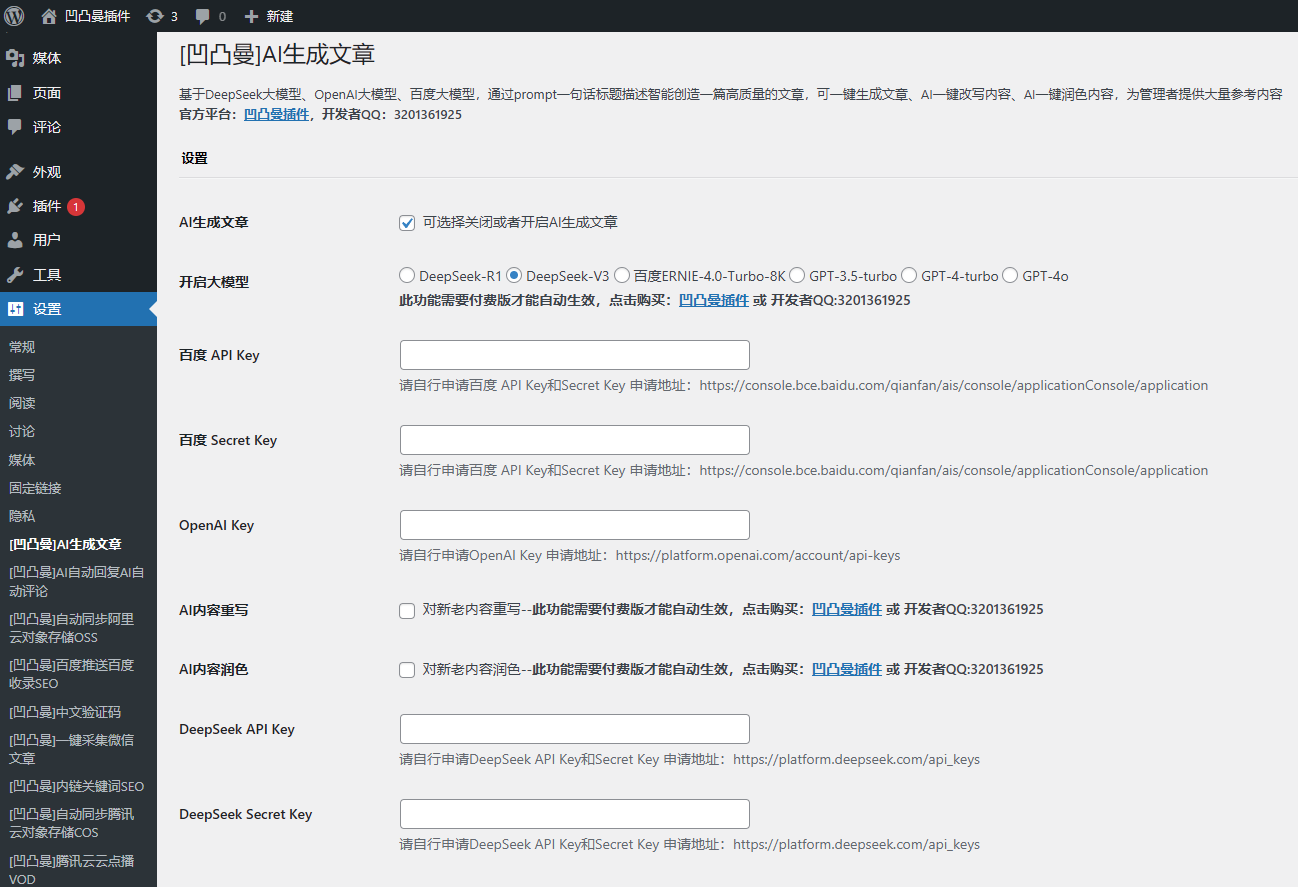The width and height of the screenshot is (1298, 887).
Task: Open the 评论 menu in the sidebar
Action: pos(78,127)
